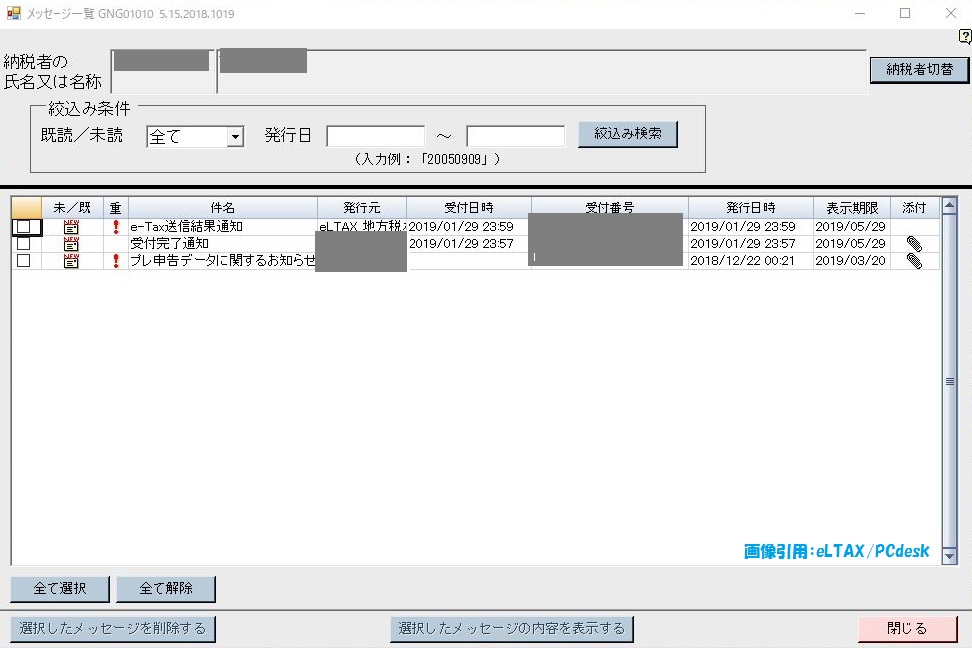Click the select-all corner header cell

point(27,208)
